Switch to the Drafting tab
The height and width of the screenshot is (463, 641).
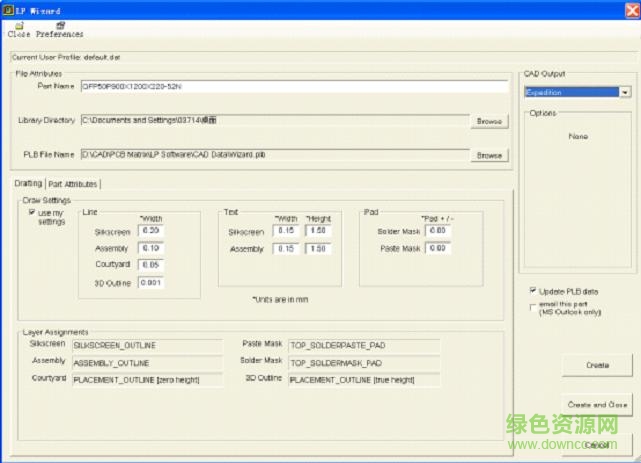tap(29, 184)
